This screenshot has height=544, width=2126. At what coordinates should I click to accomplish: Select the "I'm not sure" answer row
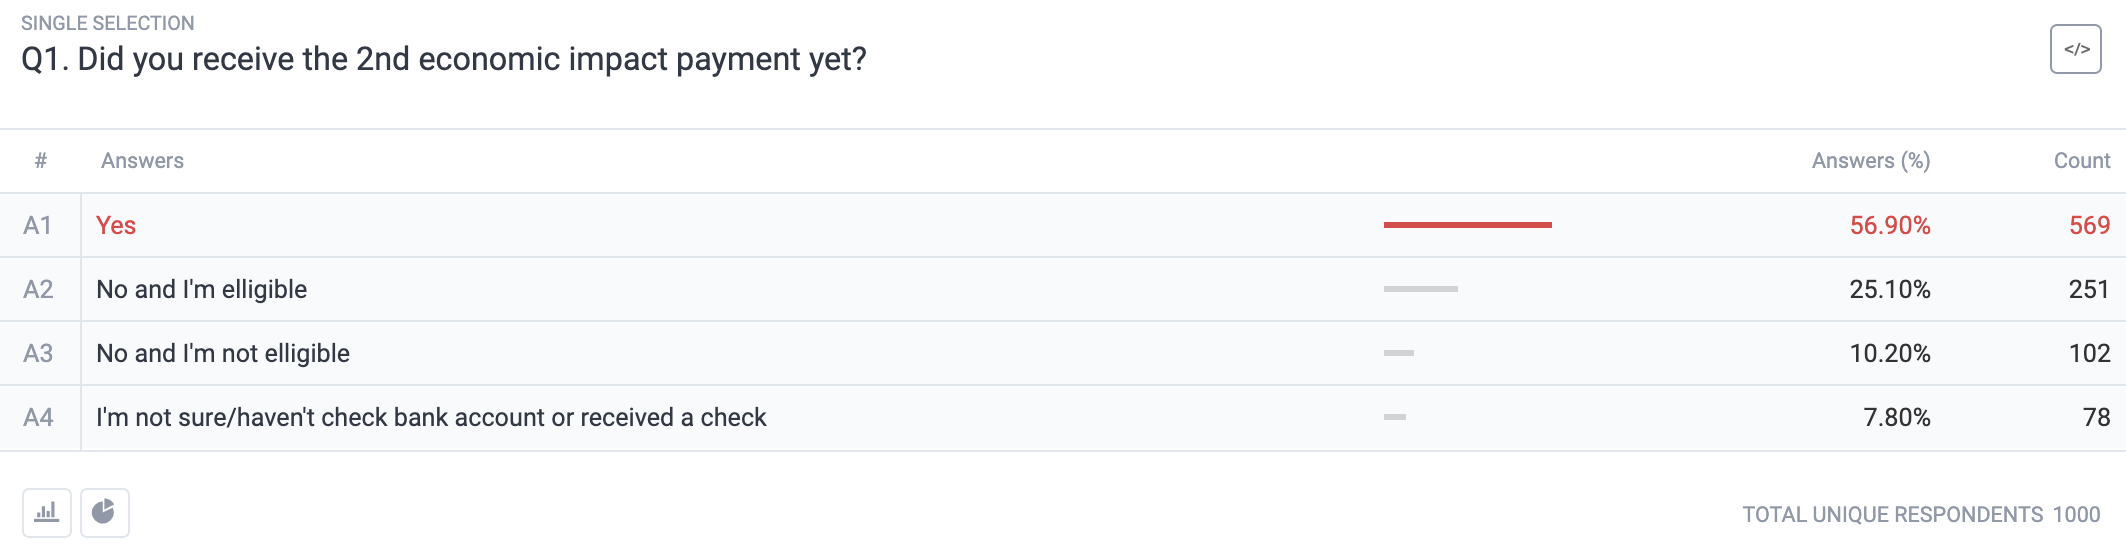tap(1063, 418)
